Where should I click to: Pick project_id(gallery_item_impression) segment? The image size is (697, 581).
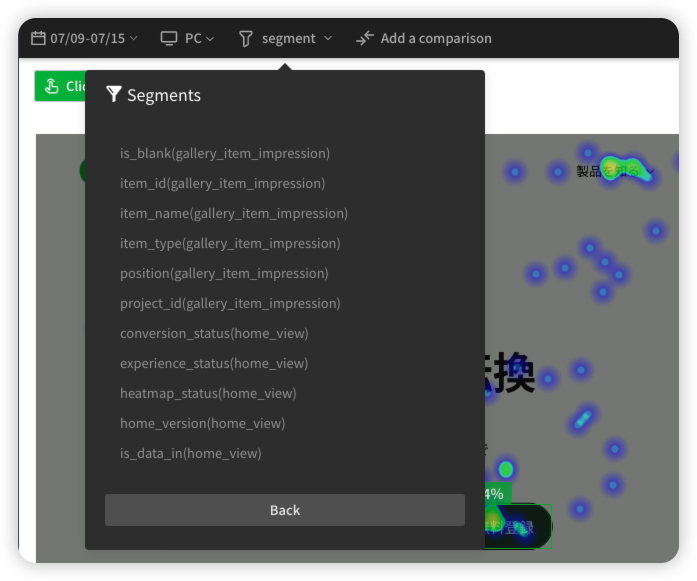coord(230,303)
